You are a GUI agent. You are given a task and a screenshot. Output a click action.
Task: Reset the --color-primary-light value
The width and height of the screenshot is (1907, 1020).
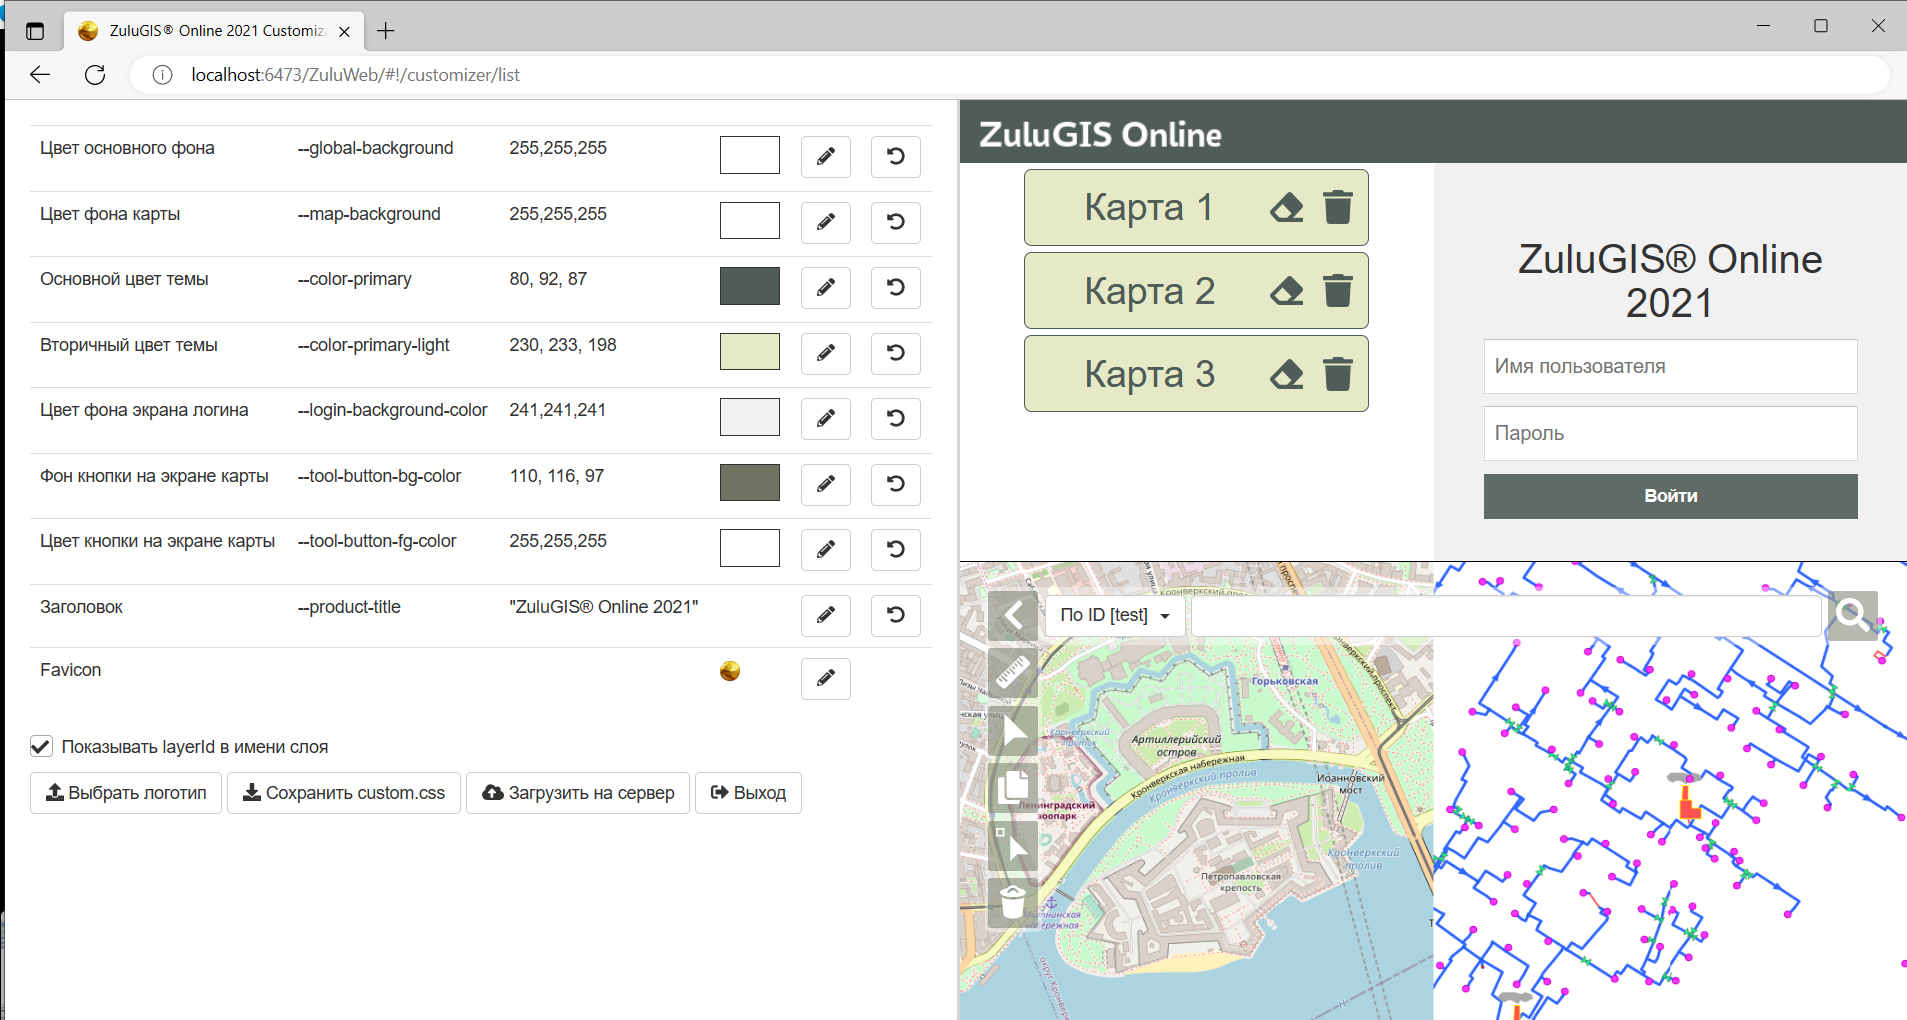[x=895, y=353]
